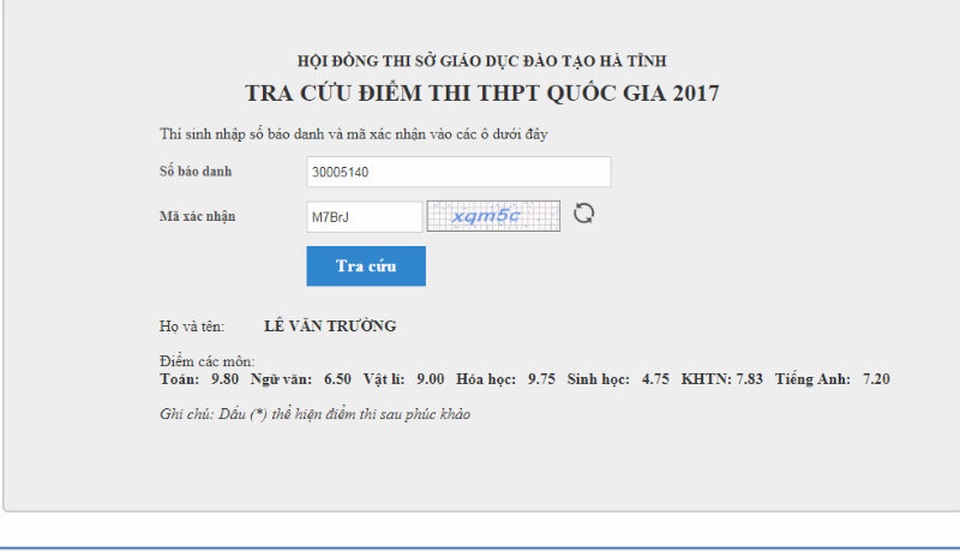Viewport: 960px width, 551px height.
Task: Click the refresh captcha icon
Action: point(584,214)
